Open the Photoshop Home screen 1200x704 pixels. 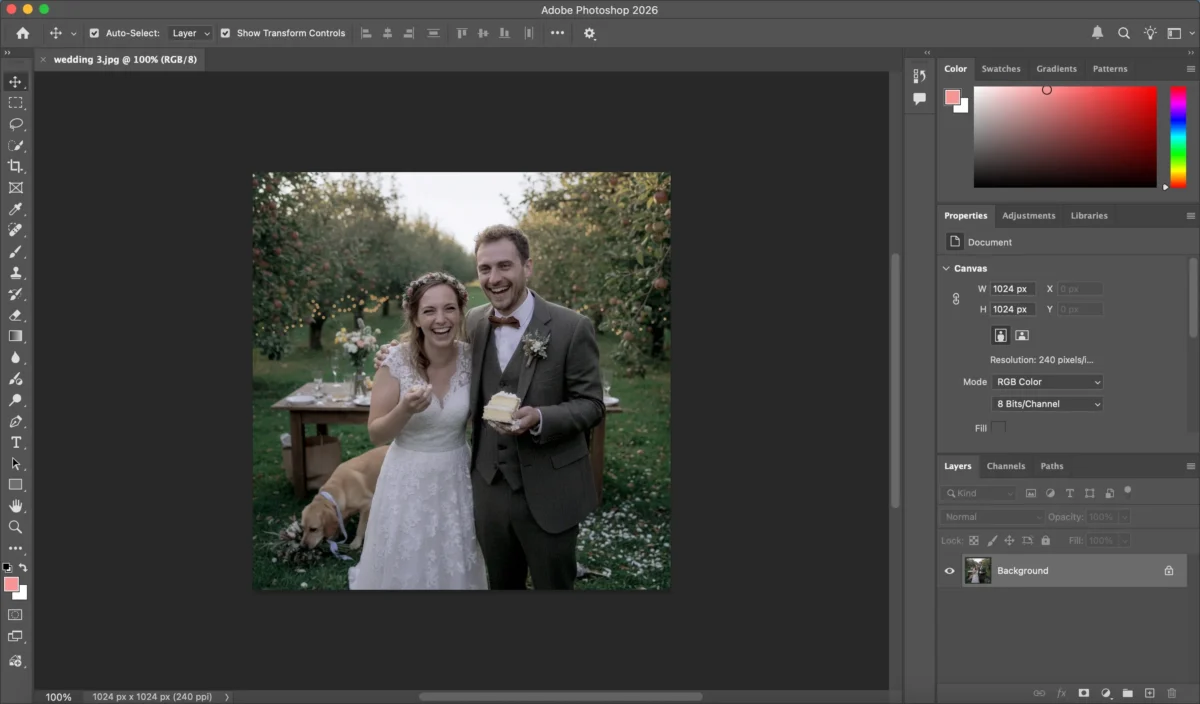[x=23, y=33]
